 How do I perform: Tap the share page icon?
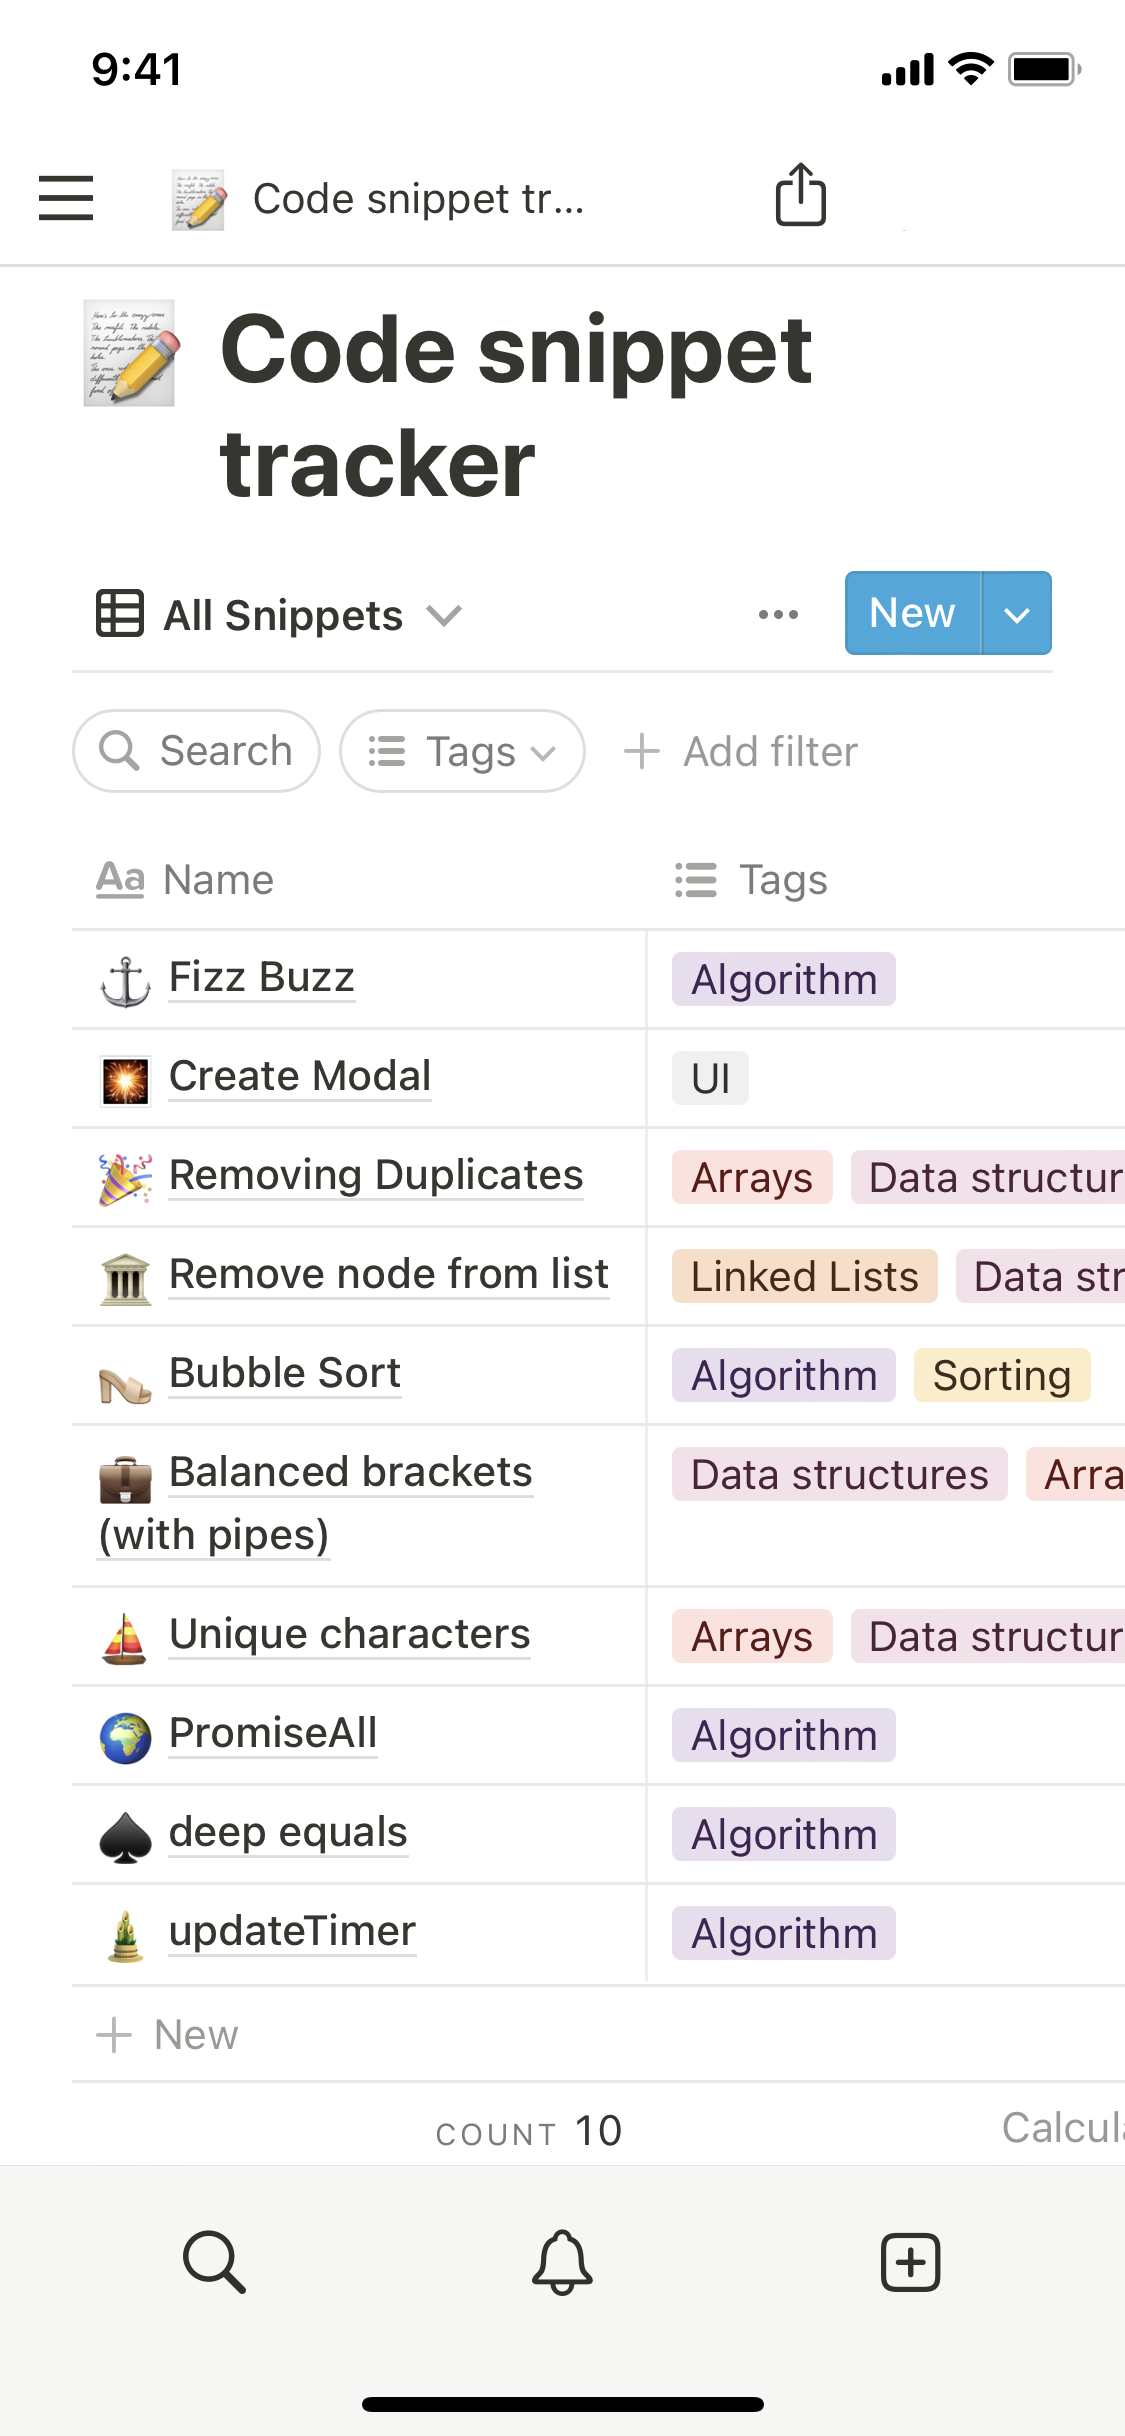pyautogui.click(x=801, y=195)
